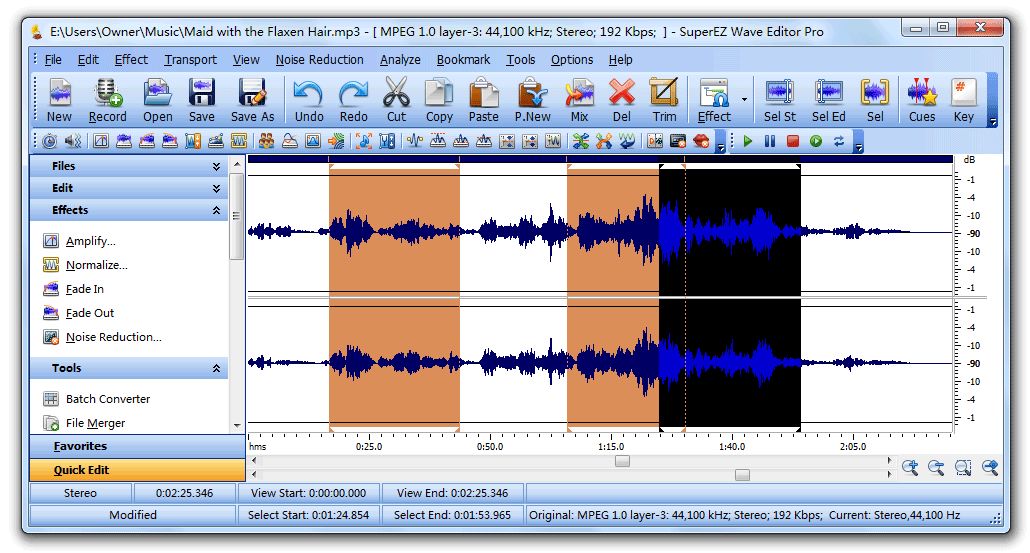The height and width of the screenshot is (553, 1030).
Task: Pause playback with the pause button
Action: click(770, 141)
